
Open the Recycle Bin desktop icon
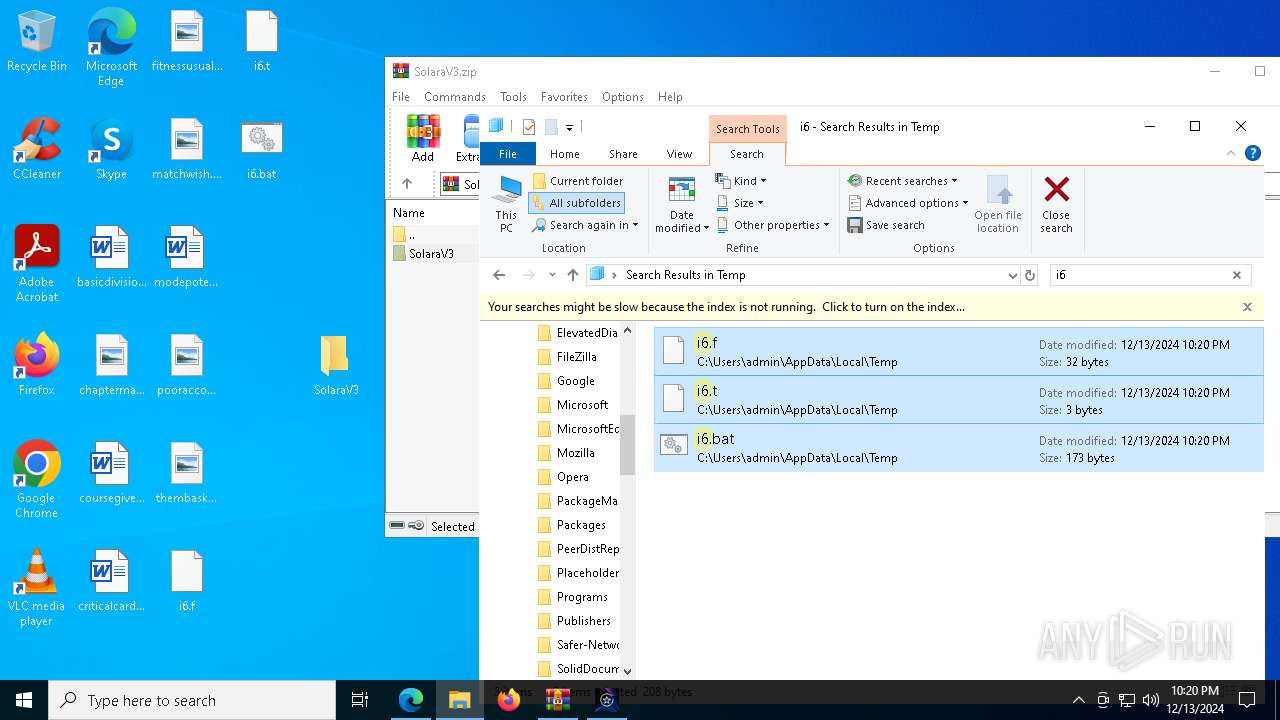37,42
